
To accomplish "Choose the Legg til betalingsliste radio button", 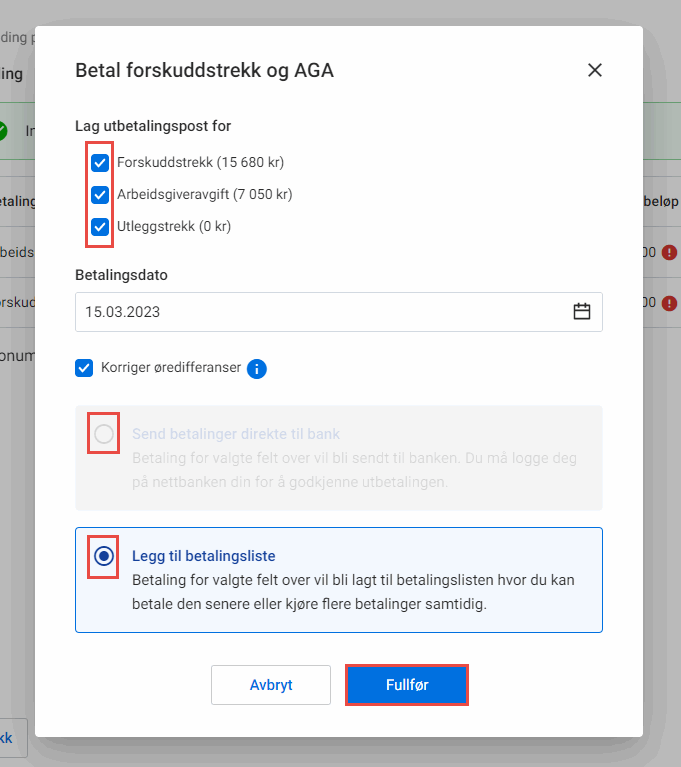I will (104, 556).
